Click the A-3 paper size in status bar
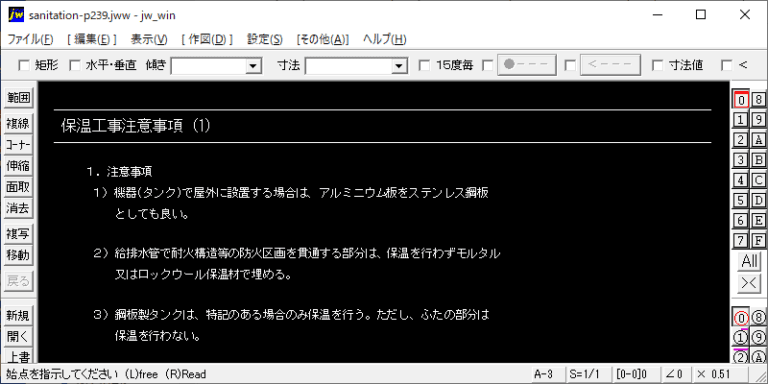The height and width of the screenshot is (384, 768). pos(548,375)
